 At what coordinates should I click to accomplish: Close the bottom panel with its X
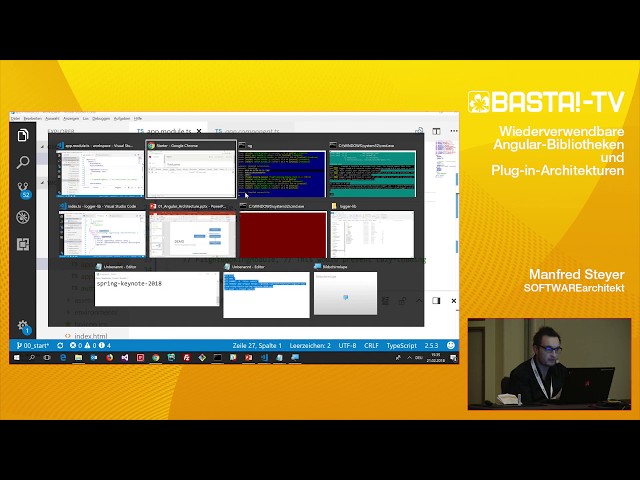tap(454, 301)
